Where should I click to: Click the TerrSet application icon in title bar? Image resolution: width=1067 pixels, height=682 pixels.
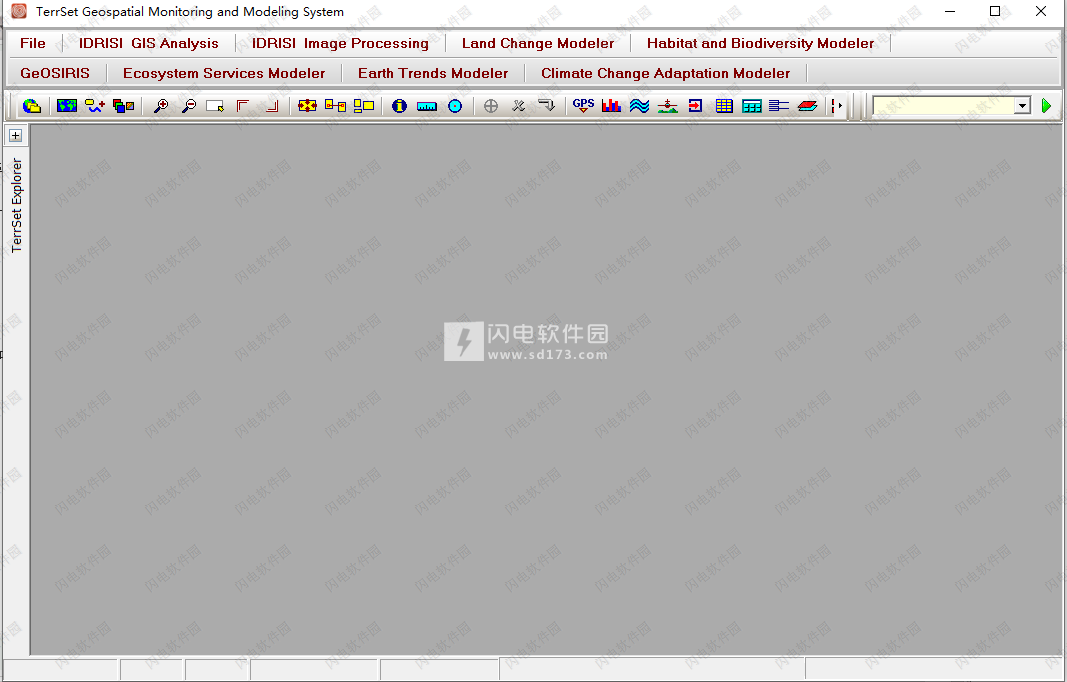[x=19, y=11]
